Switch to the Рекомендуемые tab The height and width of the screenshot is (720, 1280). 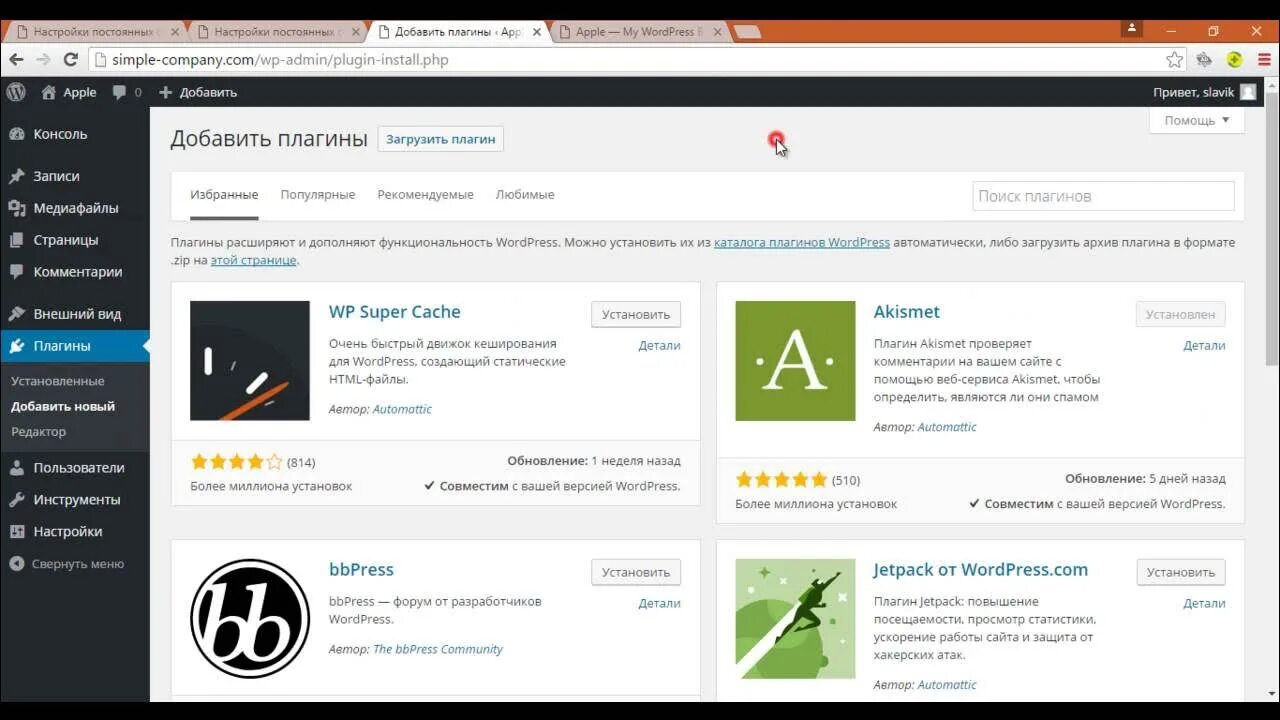(x=425, y=195)
